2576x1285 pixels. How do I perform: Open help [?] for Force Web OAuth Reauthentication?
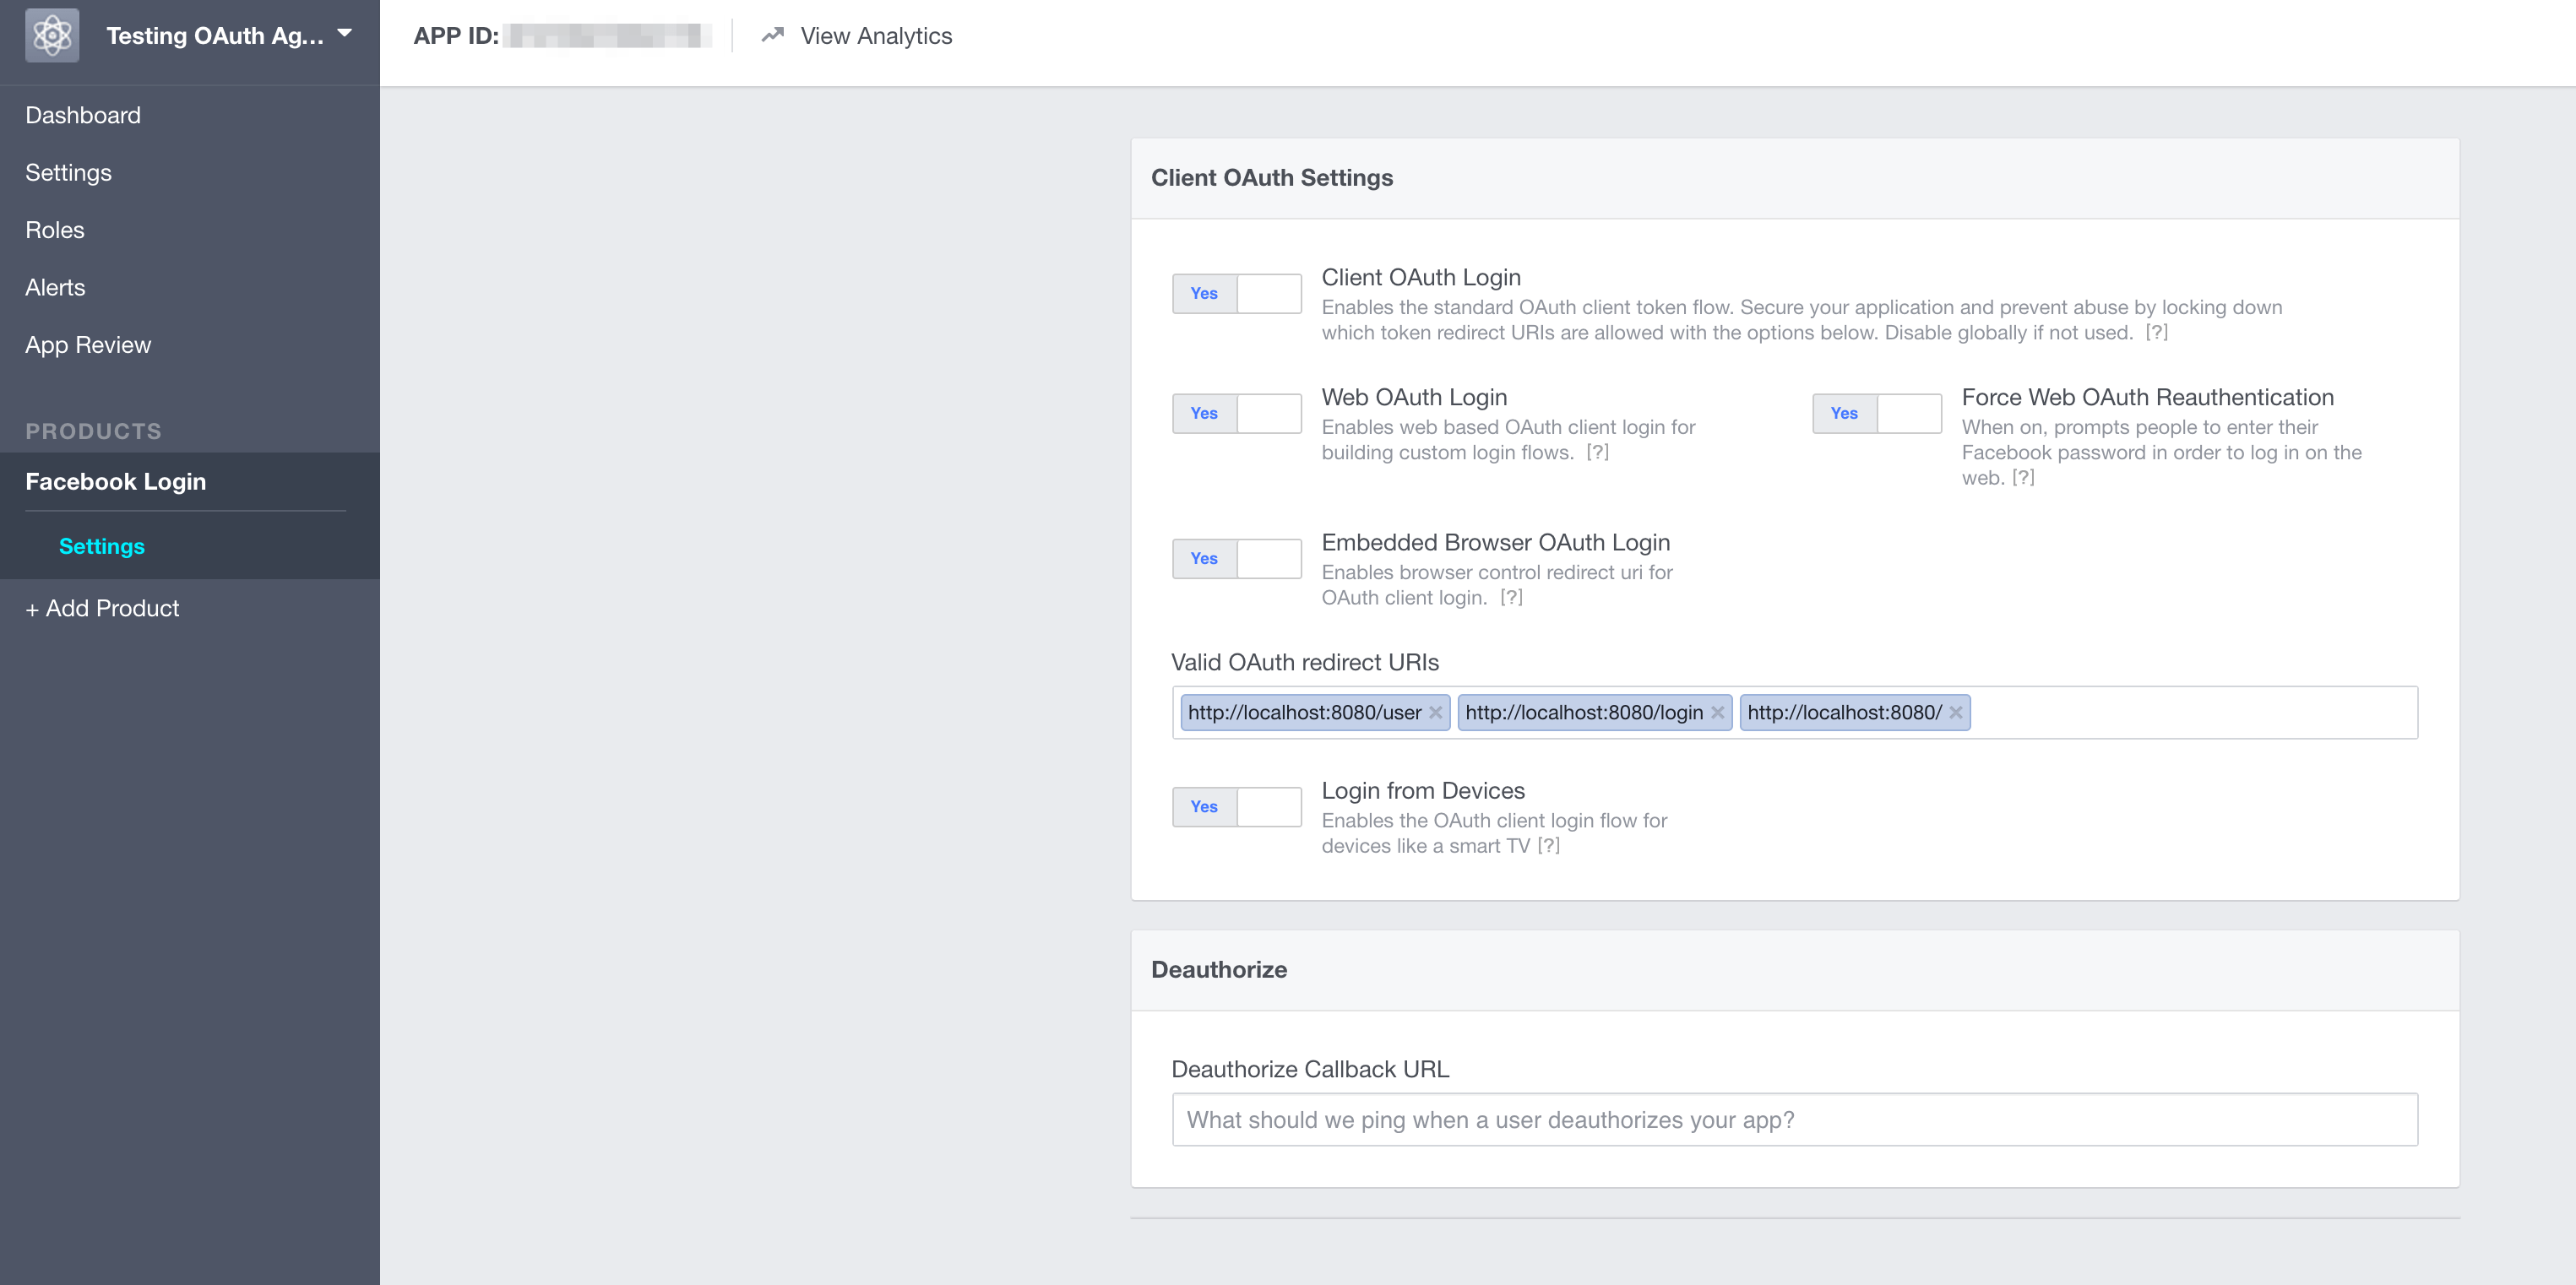[x=2023, y=478]
